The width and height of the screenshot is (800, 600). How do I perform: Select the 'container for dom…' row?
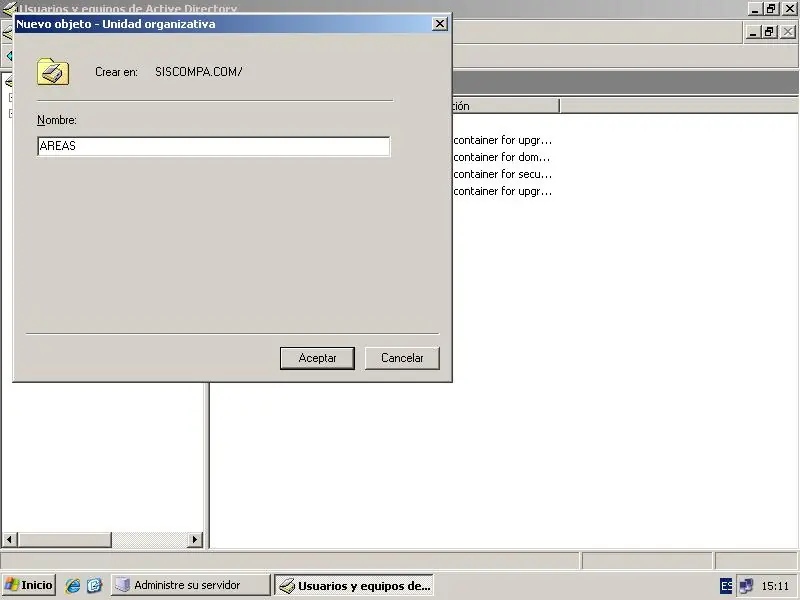click(x=502, y=157)
